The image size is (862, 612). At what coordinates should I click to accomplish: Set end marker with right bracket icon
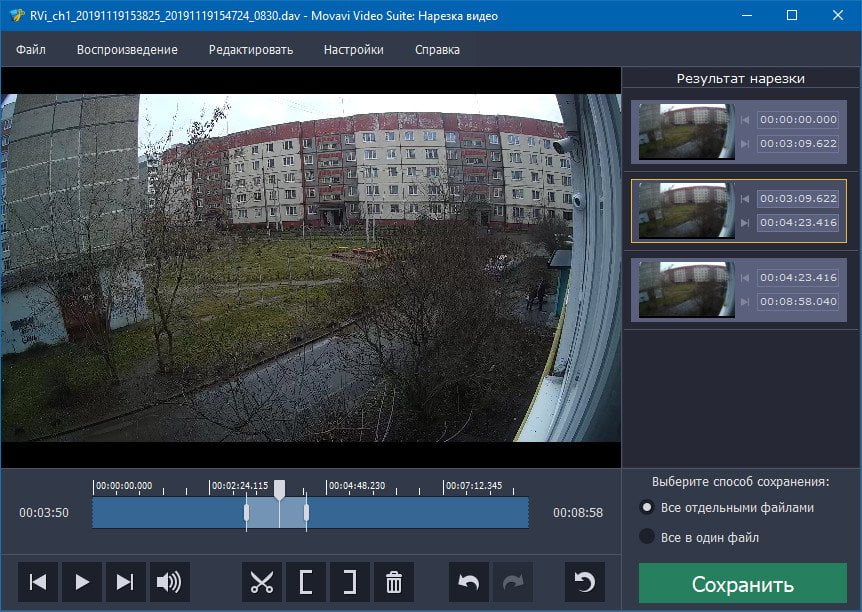pyautogui.click(x=350, y=582)
